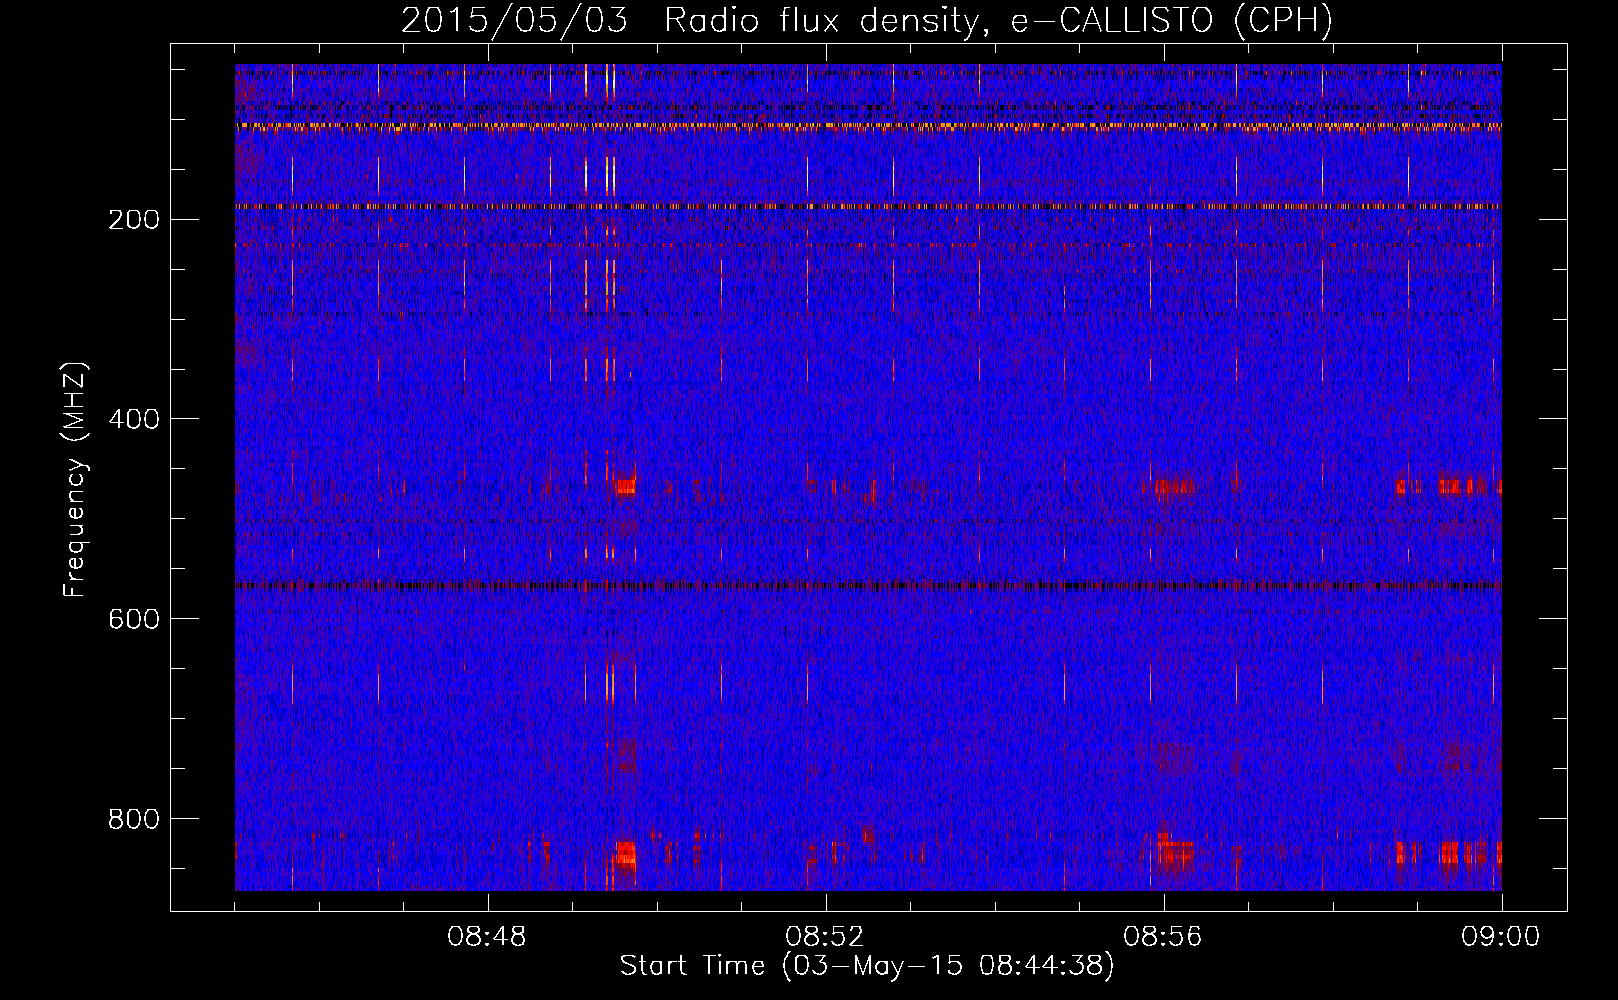Image resolution: width=1618 pixels, height=1000 pixels.
Task: Select the 'Frequency (MHZ)' axis label
Action: (75, 480)
